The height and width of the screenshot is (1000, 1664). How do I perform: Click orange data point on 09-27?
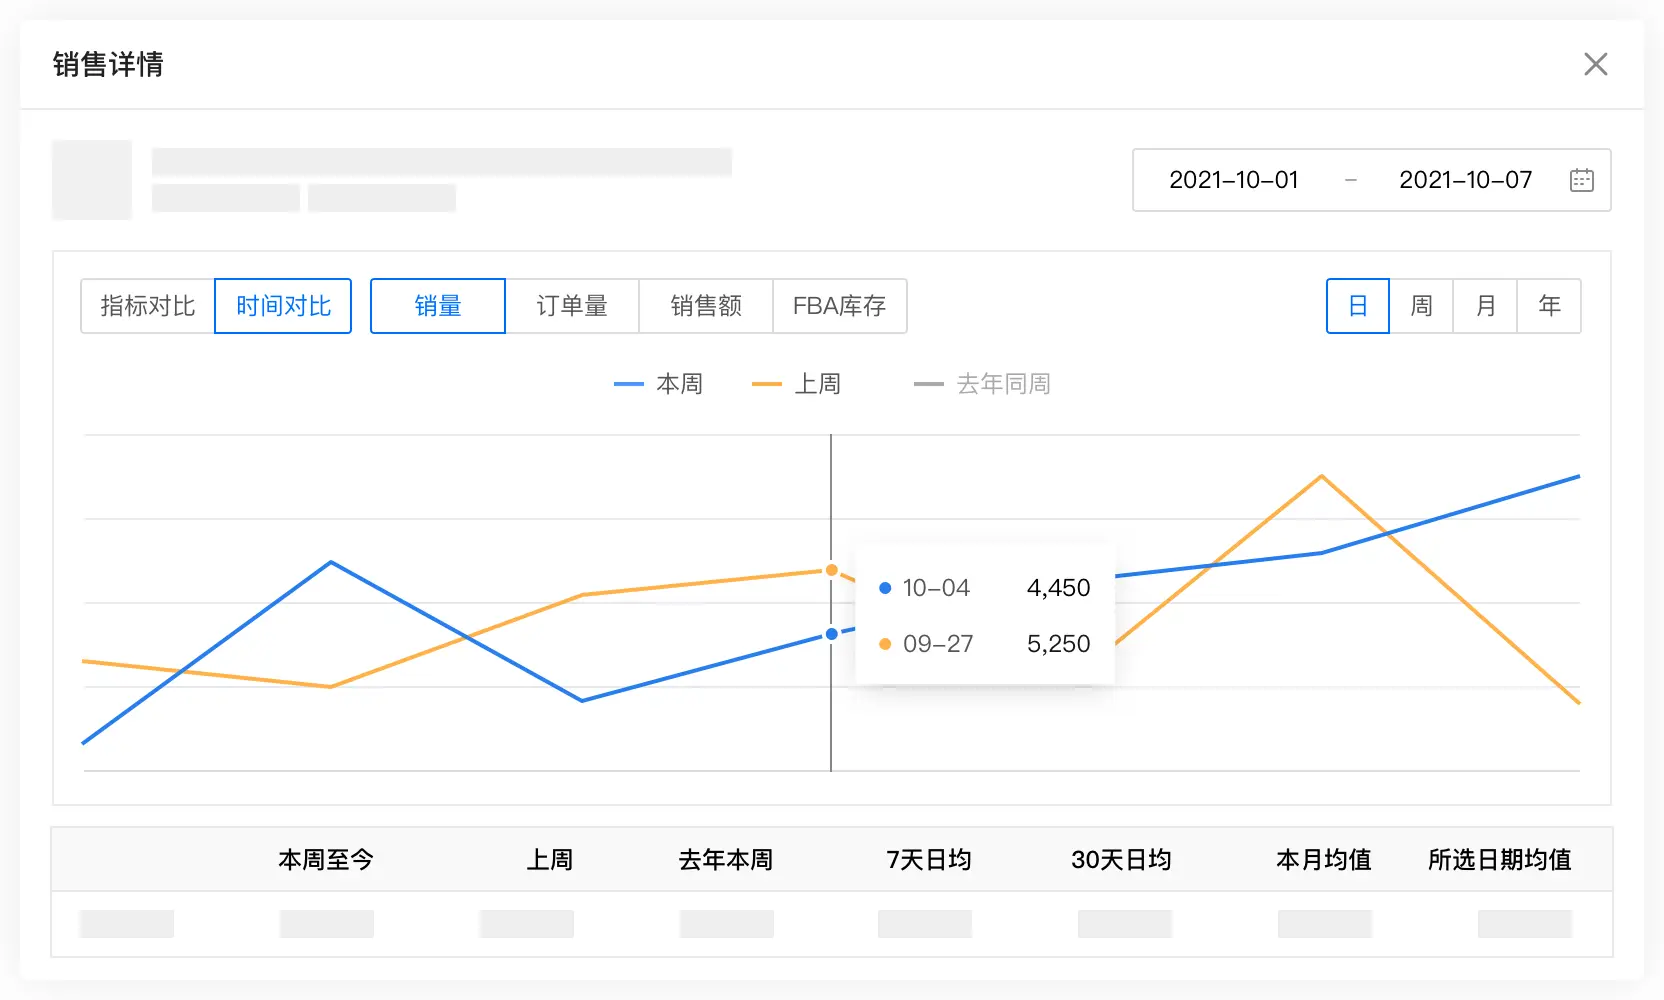click(x=831, y=570)
